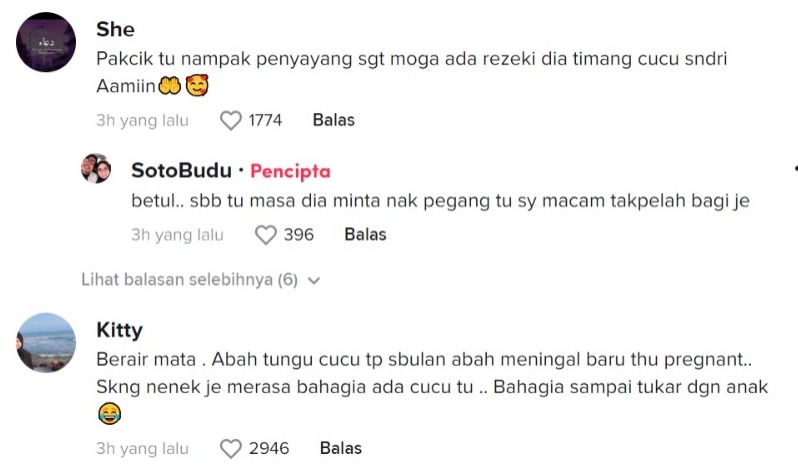Image resolution: width=798 pixels, height=469 pixels.
Task: Reply to Kitty's comment via Balas
Action: click(x=340, y=448)
